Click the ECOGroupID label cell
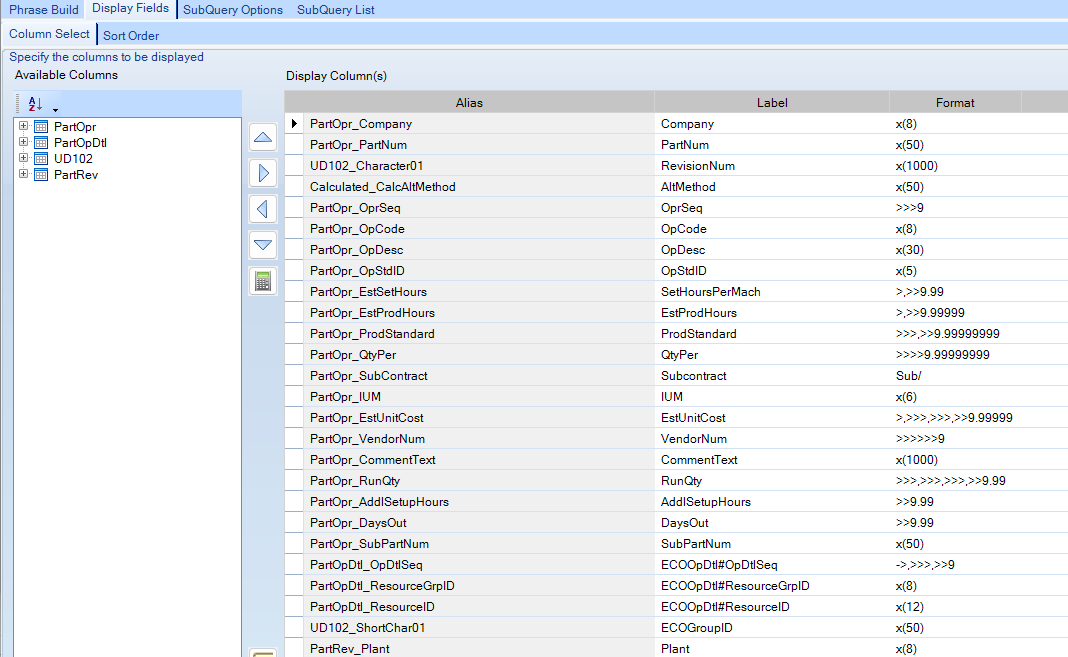Screen dimensions: 1068x657 pos(772,628)
